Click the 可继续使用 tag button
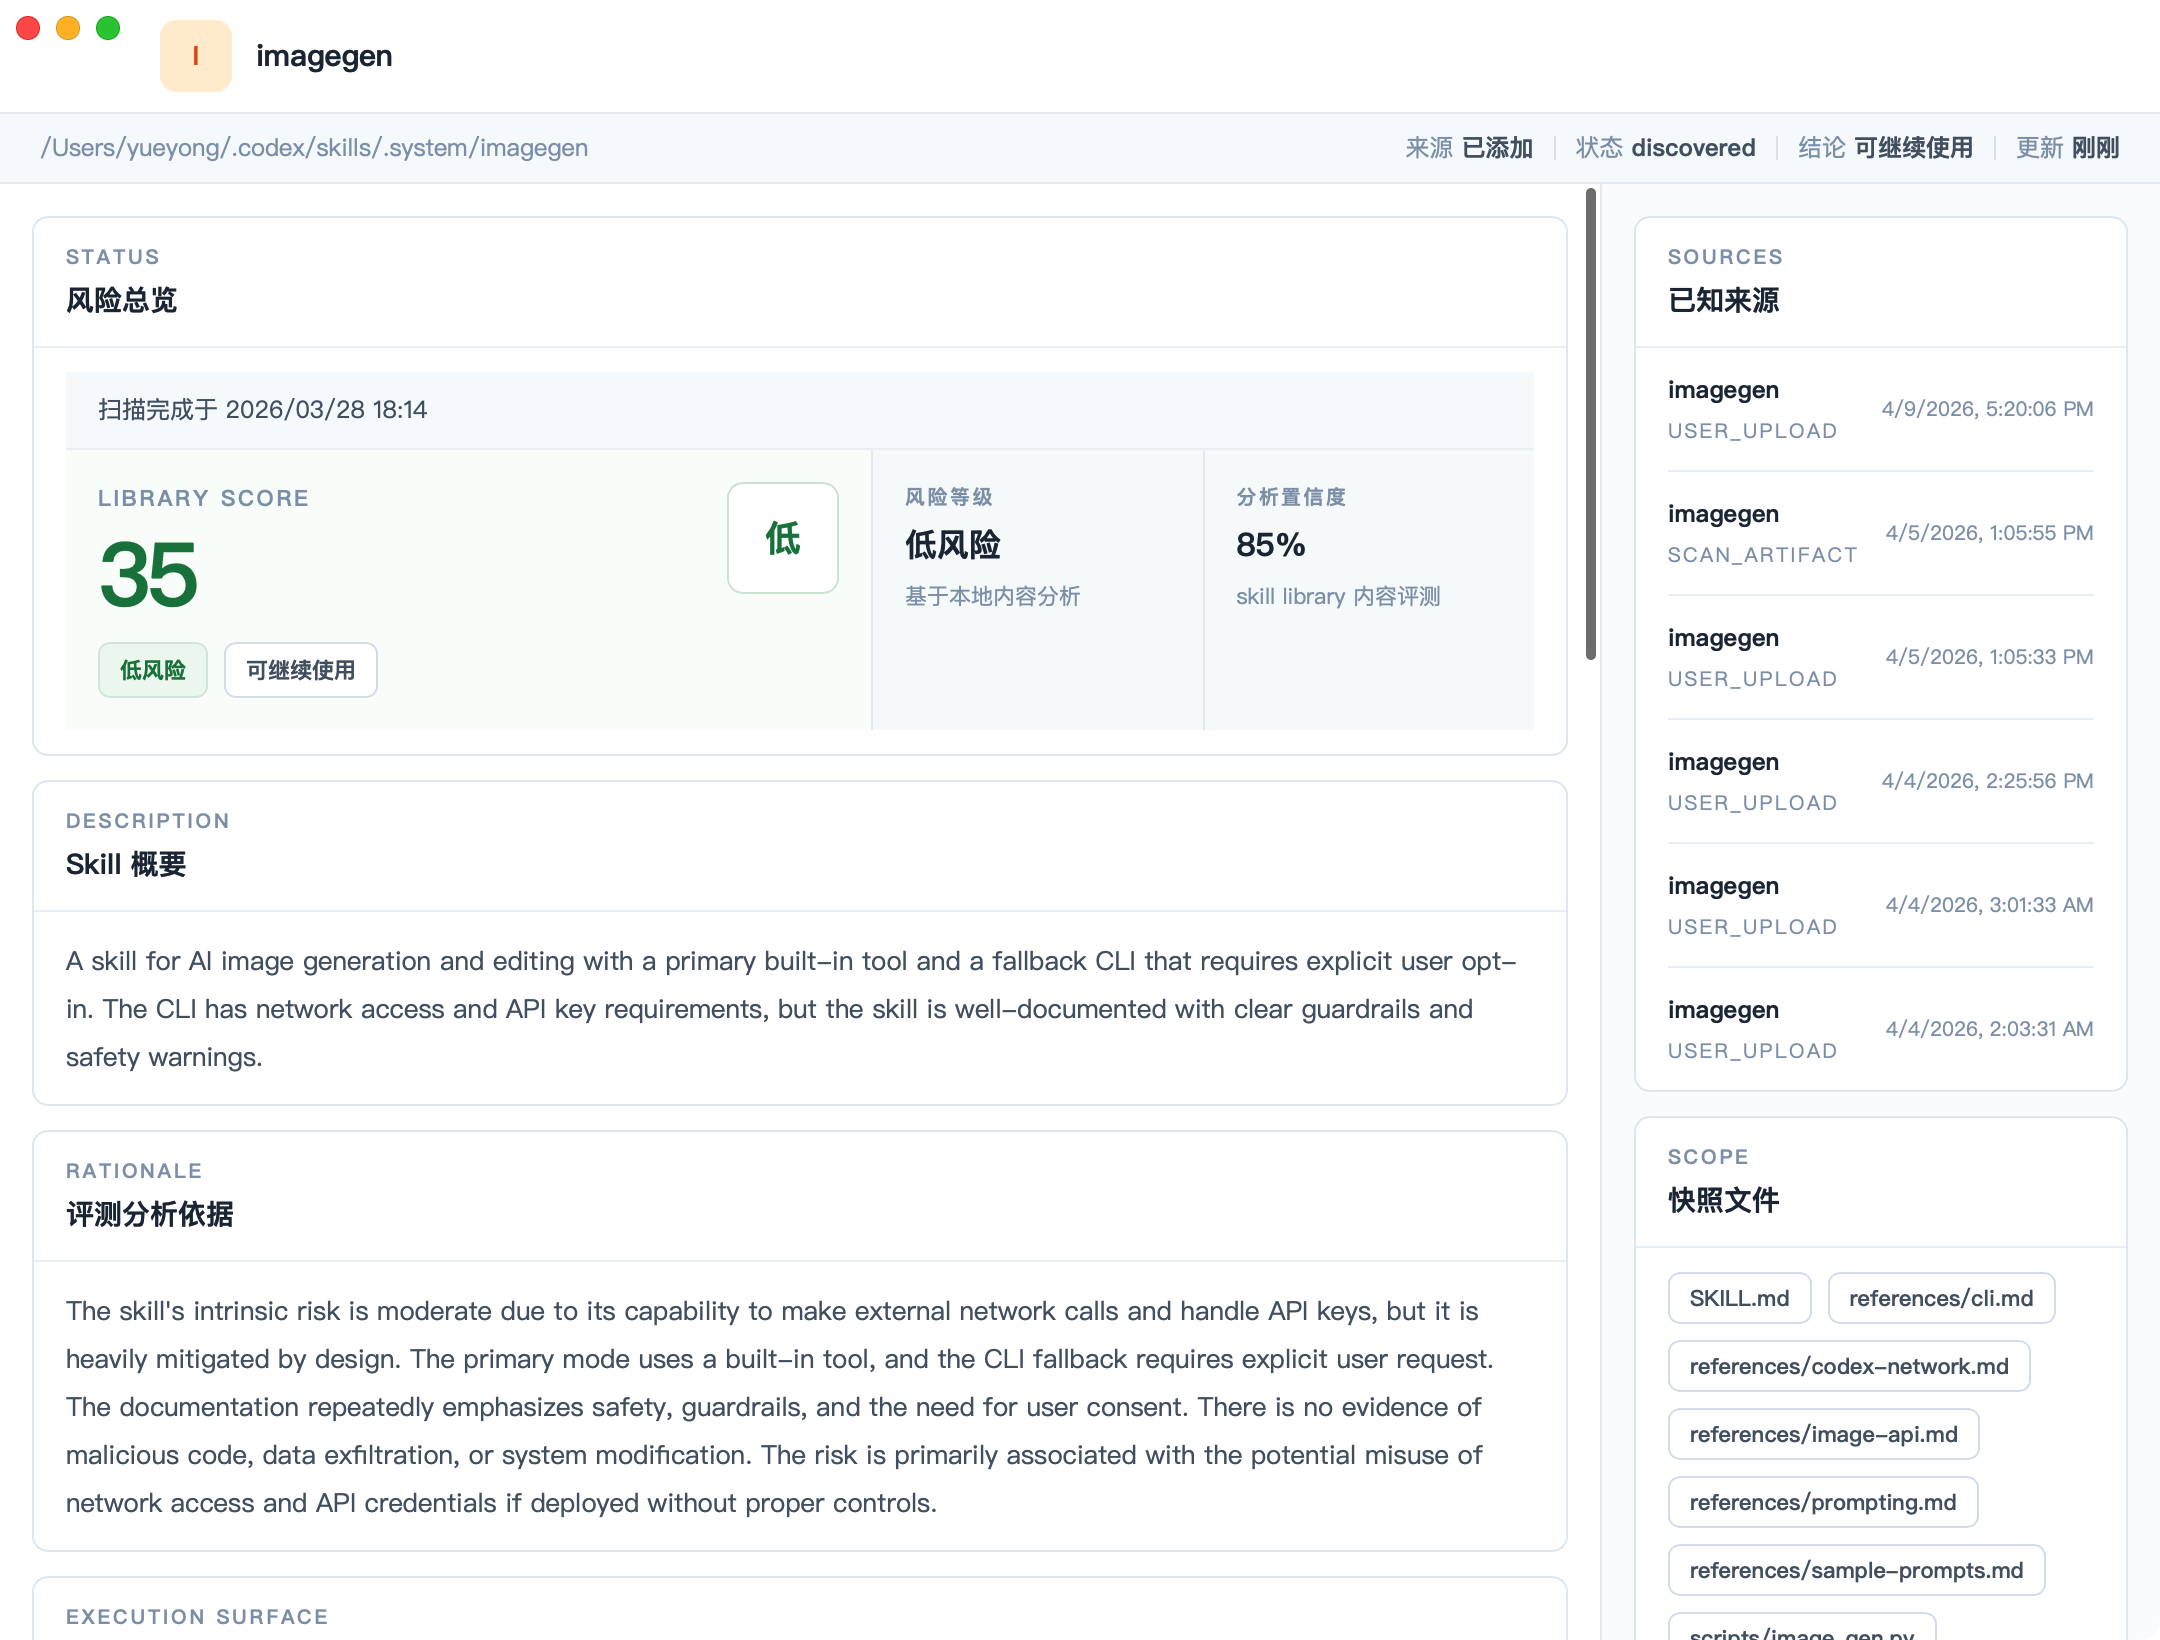This screenshot has height=1640, width=2160. [300, 670]
